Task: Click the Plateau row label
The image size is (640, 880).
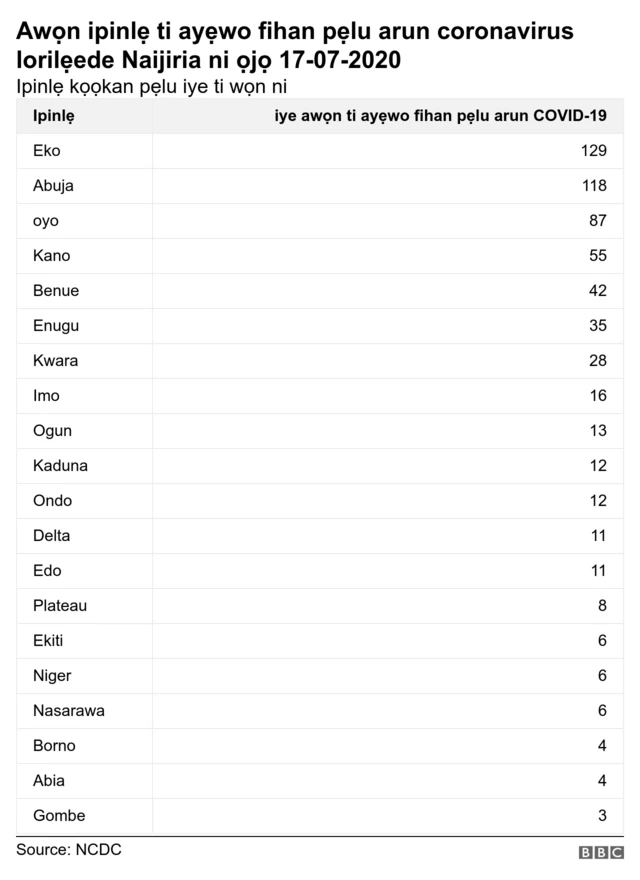Action: [x=60, y=606]
